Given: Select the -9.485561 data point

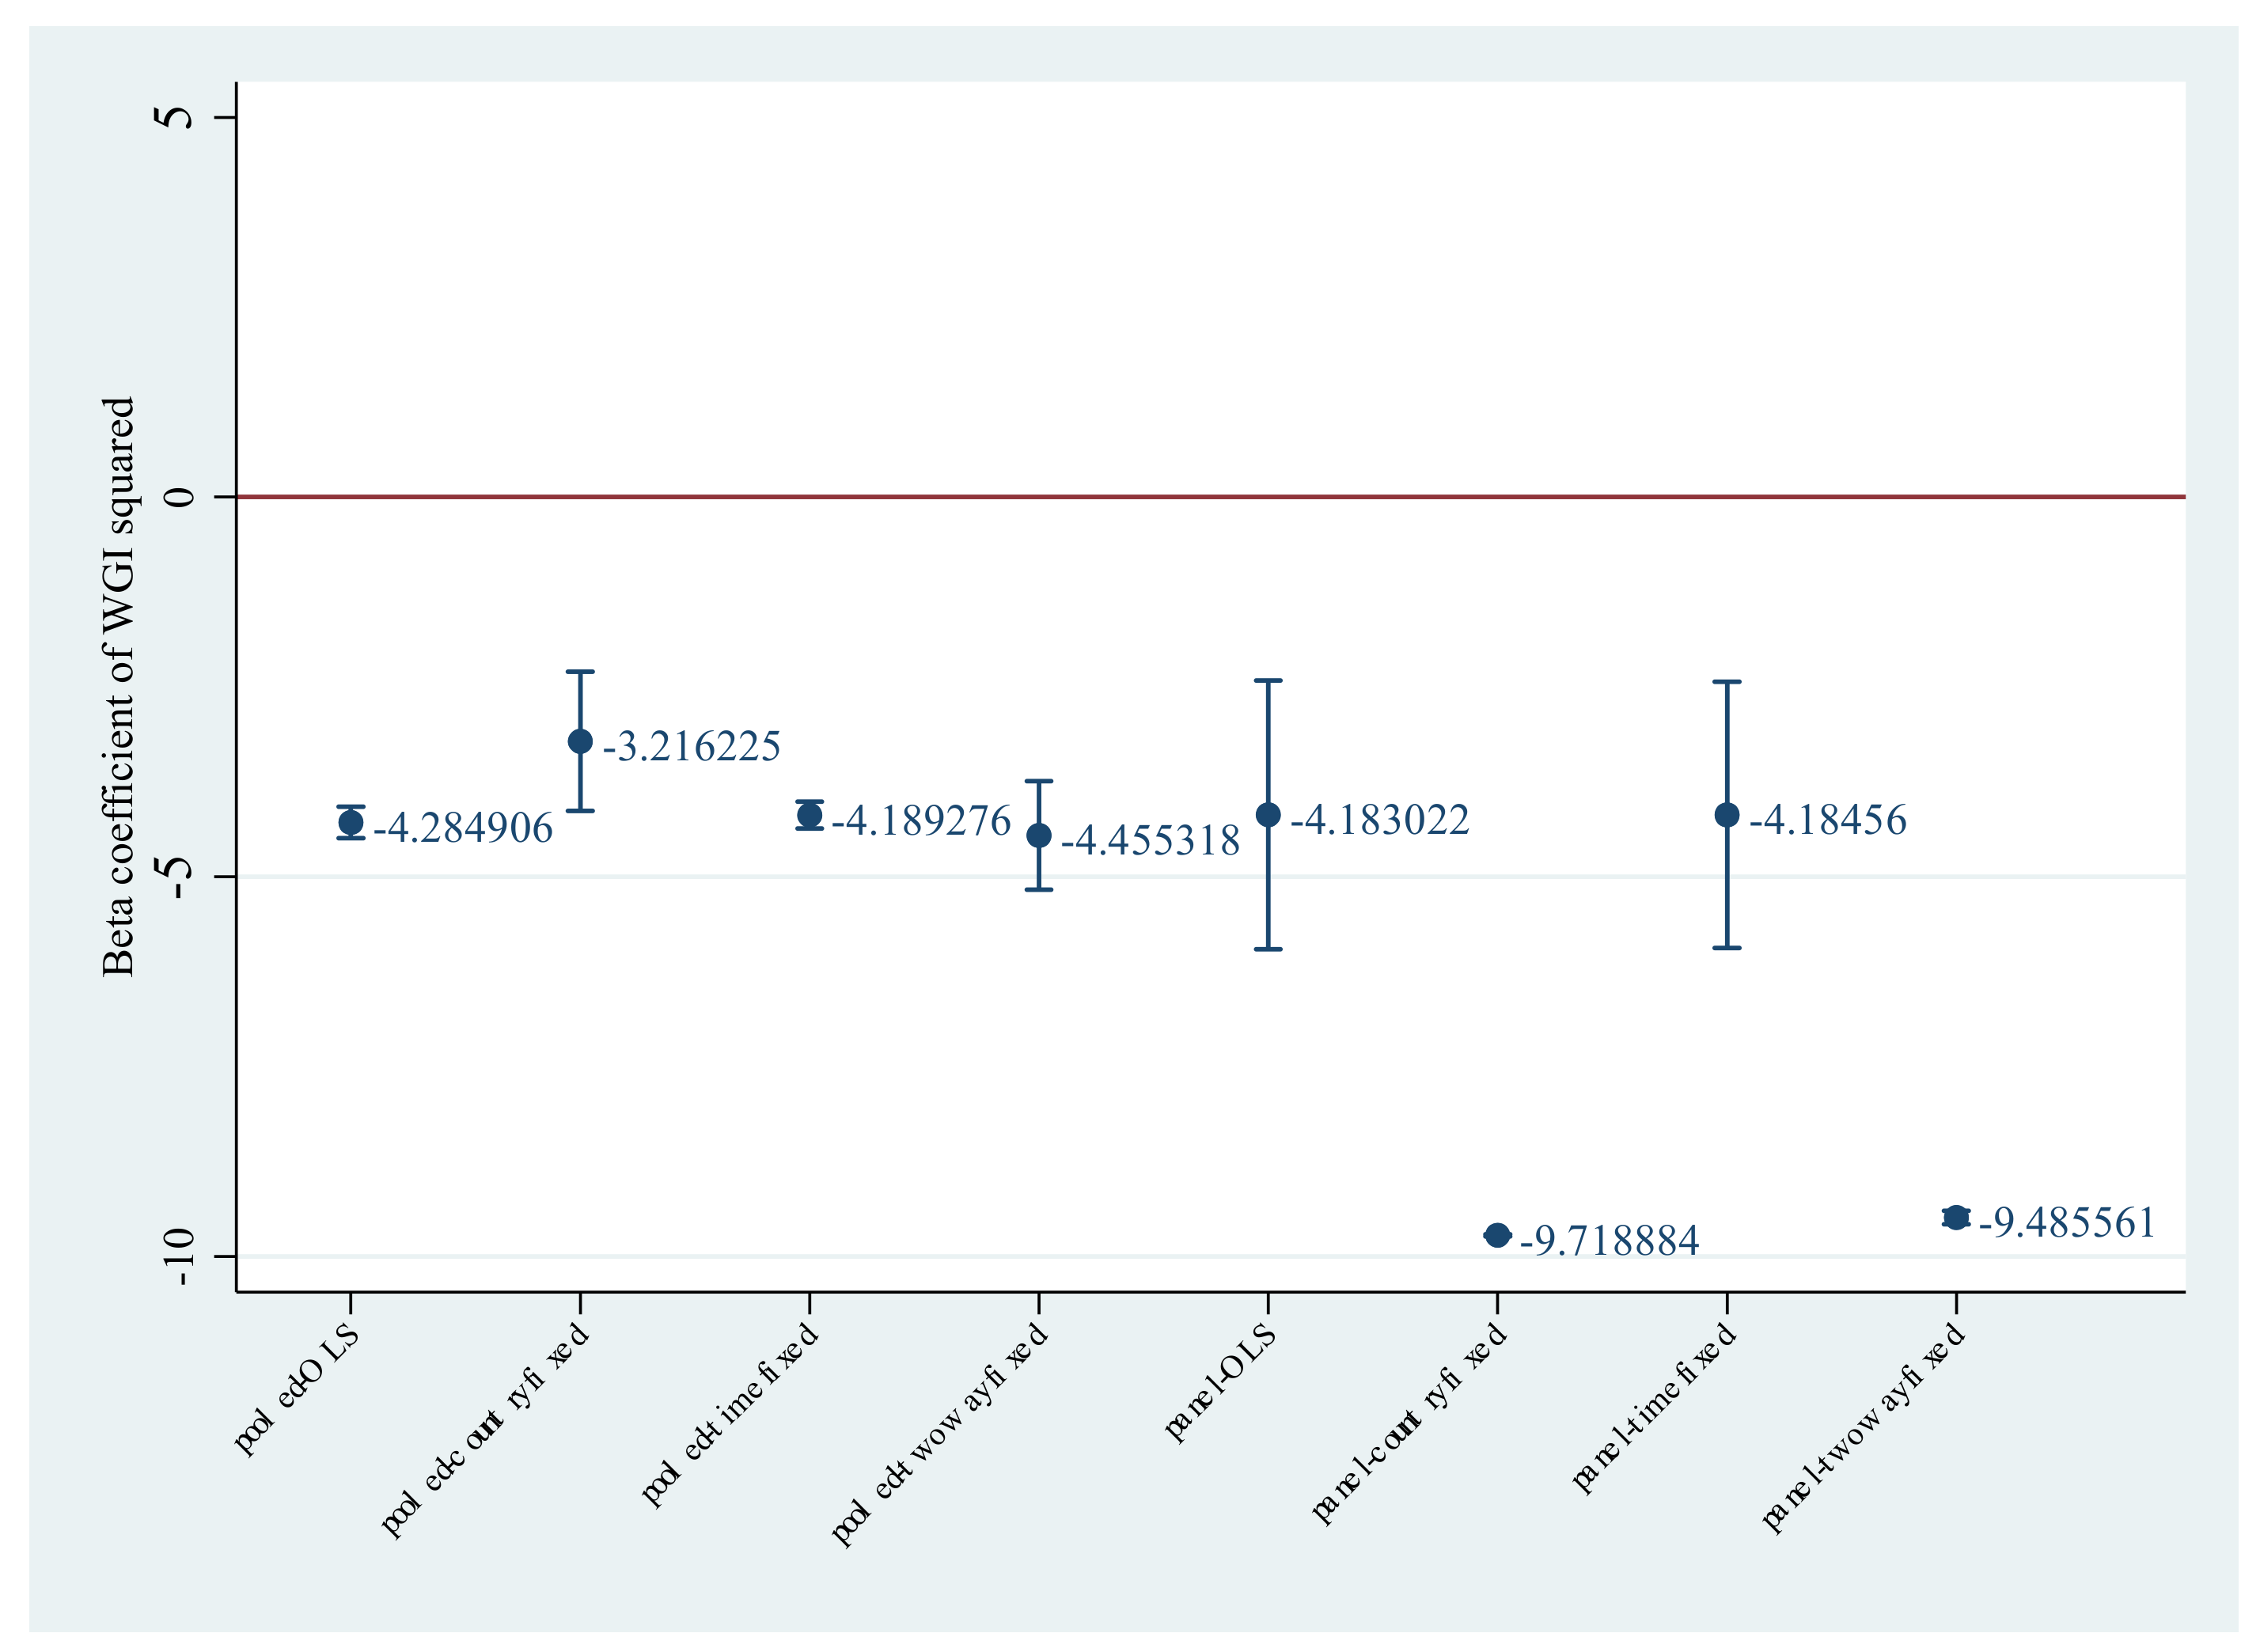Looking at the screenshot, I should click(1956, 1218).
